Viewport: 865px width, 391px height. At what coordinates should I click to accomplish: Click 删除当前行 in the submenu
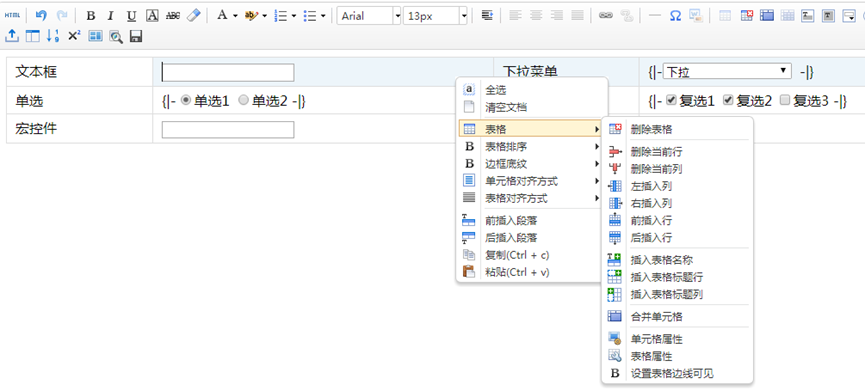(x=677, y=152)
